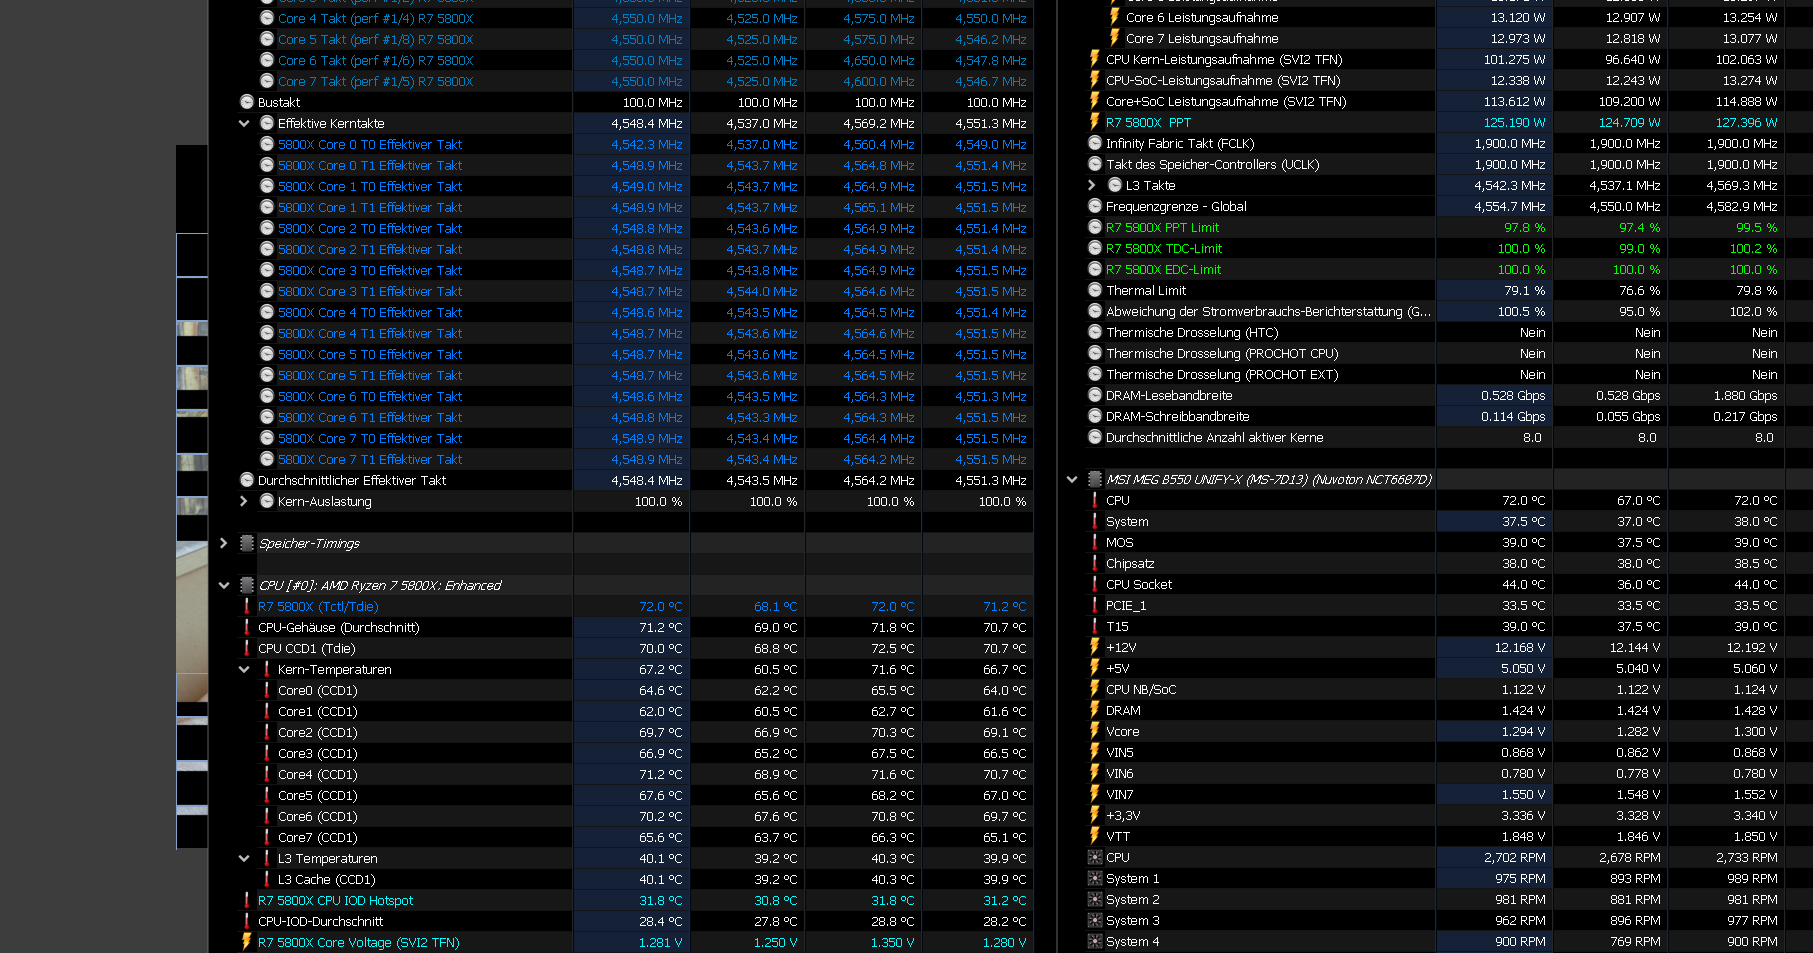Viewport: 1813px width, 953px height.
Task: Click the lightning icon of R7 5800X Core Voltage
Action: 247,942
